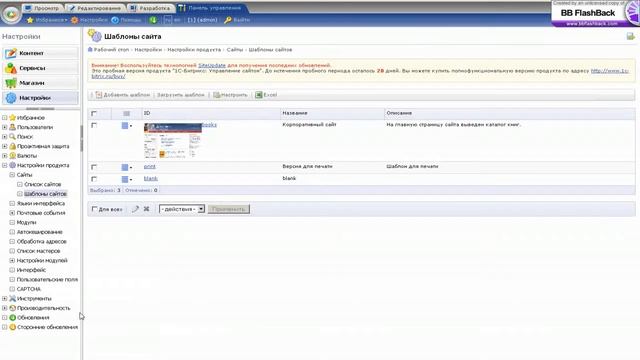Screen dimensions: 640x360
Task: Click the round Bitrix start button
Action: click(11, 14)
